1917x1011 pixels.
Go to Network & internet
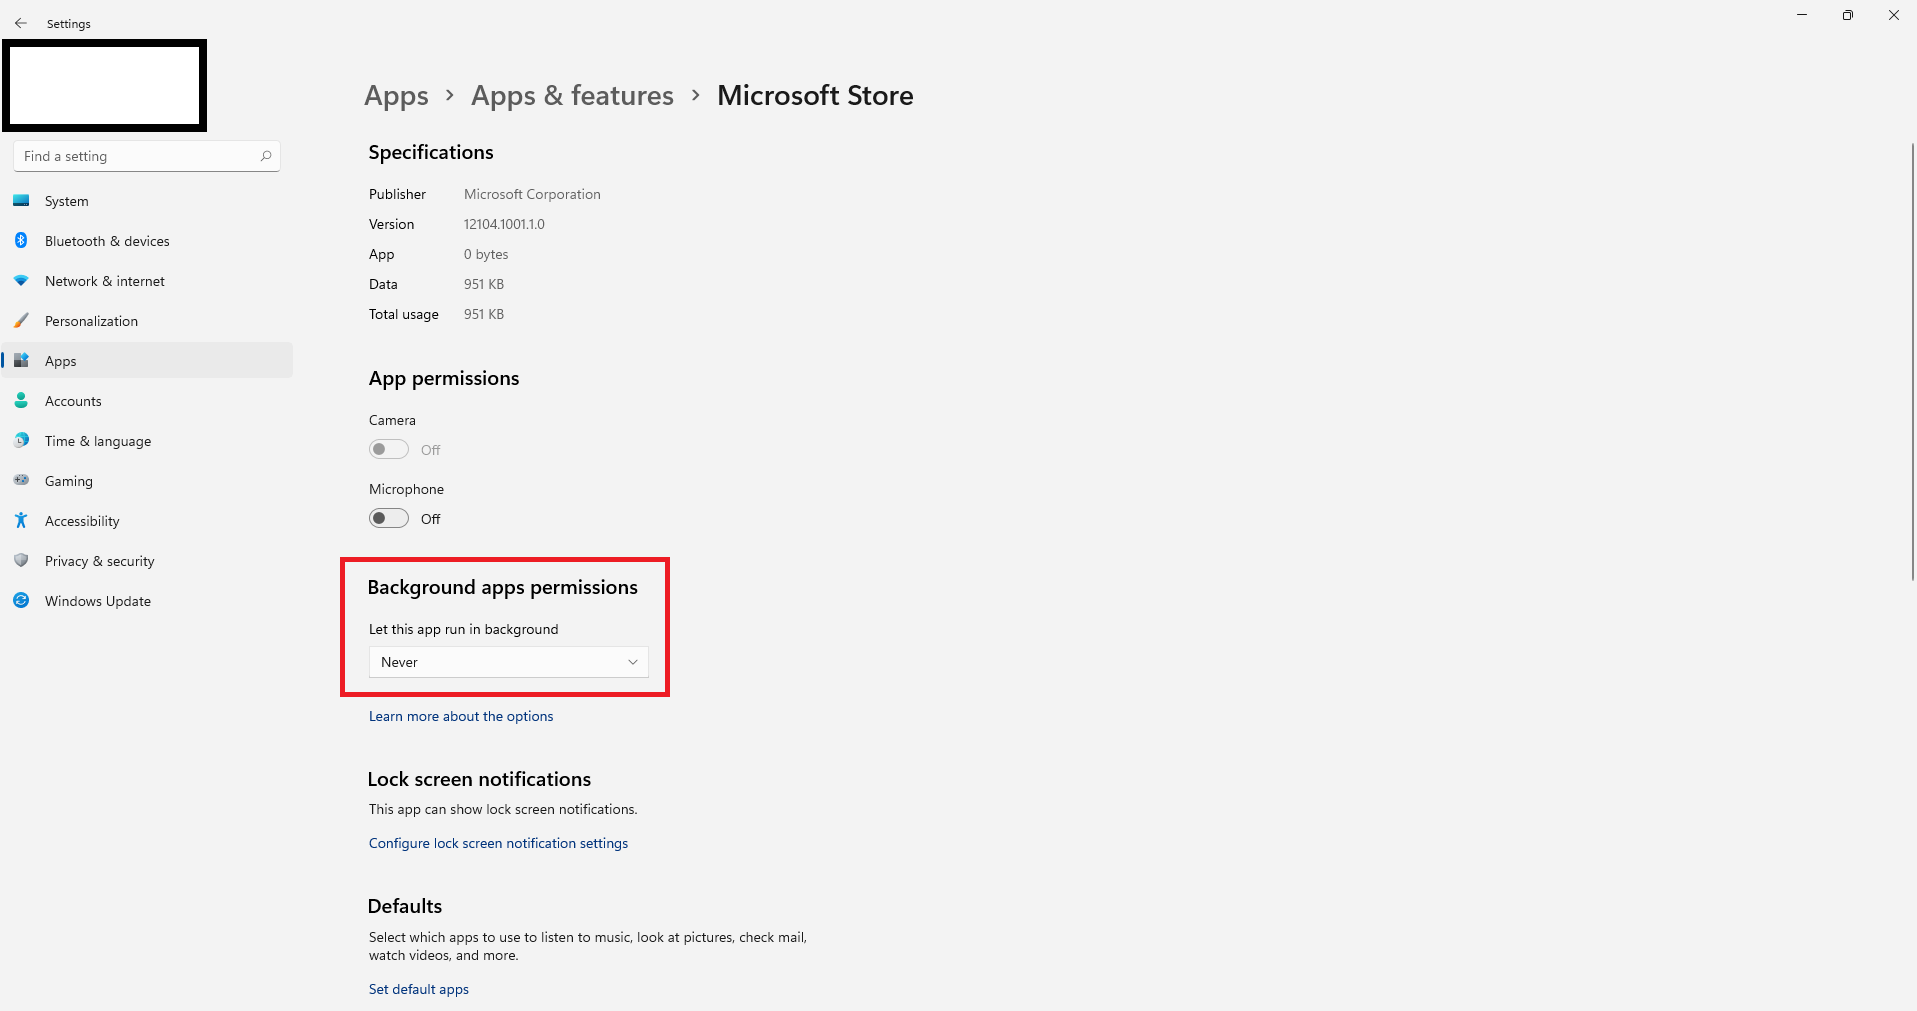(148, 281)
